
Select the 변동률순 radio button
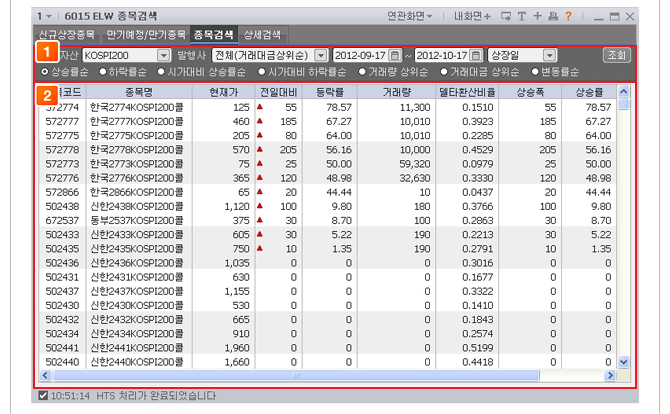[535, 72]
